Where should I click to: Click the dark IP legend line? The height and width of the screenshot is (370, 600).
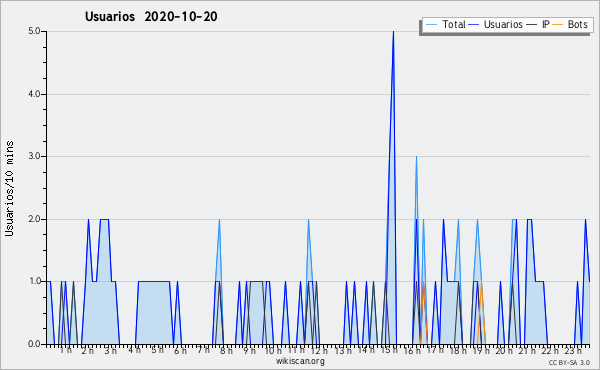pyautogui.click(x=532, y=25)
